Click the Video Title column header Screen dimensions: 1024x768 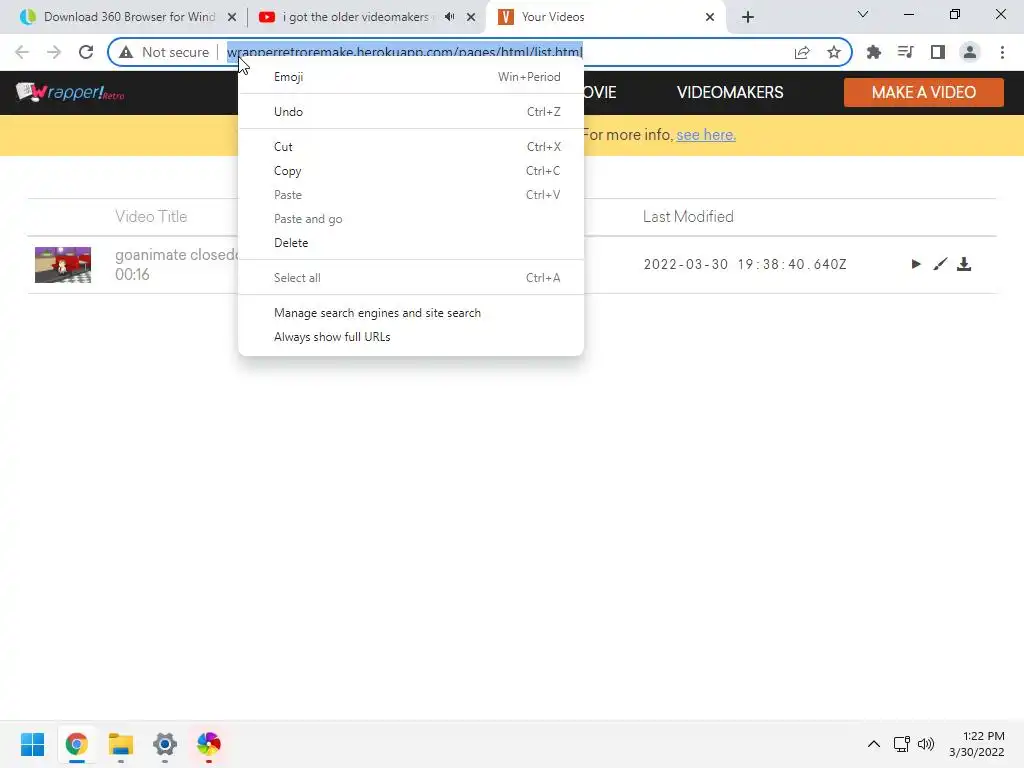[151, 217]
